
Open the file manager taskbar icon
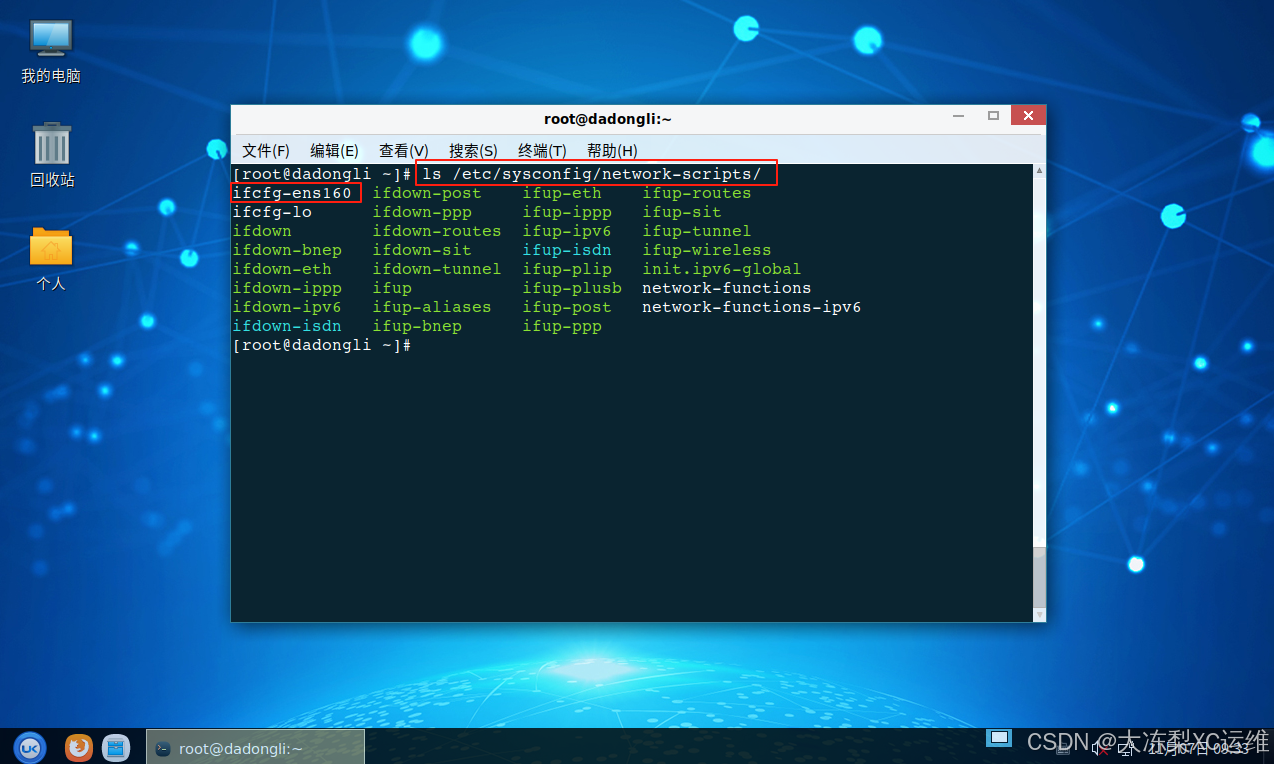[x=117, y=747]
